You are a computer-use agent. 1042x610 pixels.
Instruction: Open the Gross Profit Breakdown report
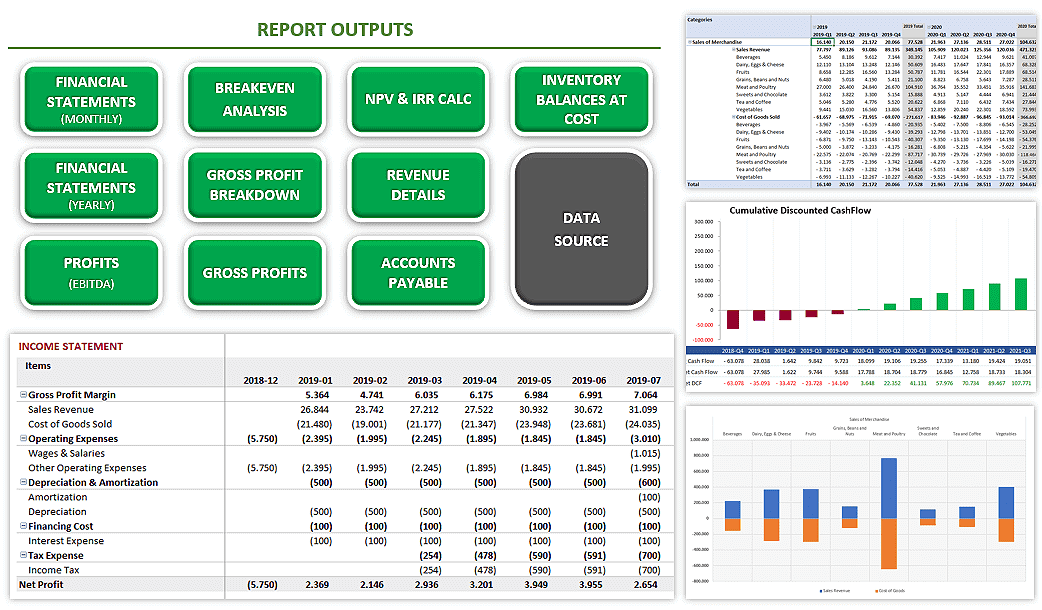(255, 185)
